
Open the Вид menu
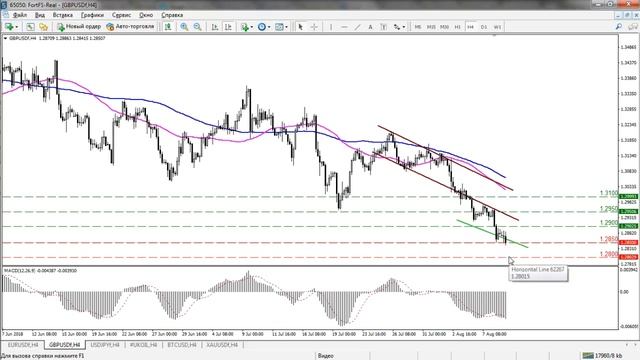coord(40,15)
